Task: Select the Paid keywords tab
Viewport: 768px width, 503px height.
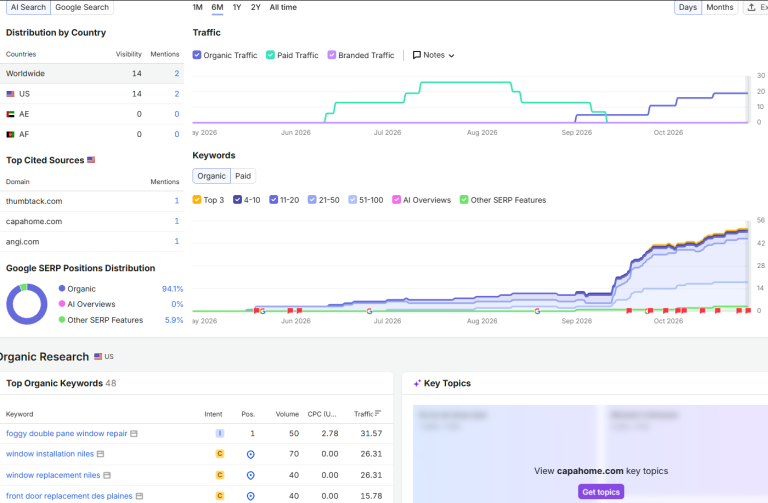Action: [243, 176]
